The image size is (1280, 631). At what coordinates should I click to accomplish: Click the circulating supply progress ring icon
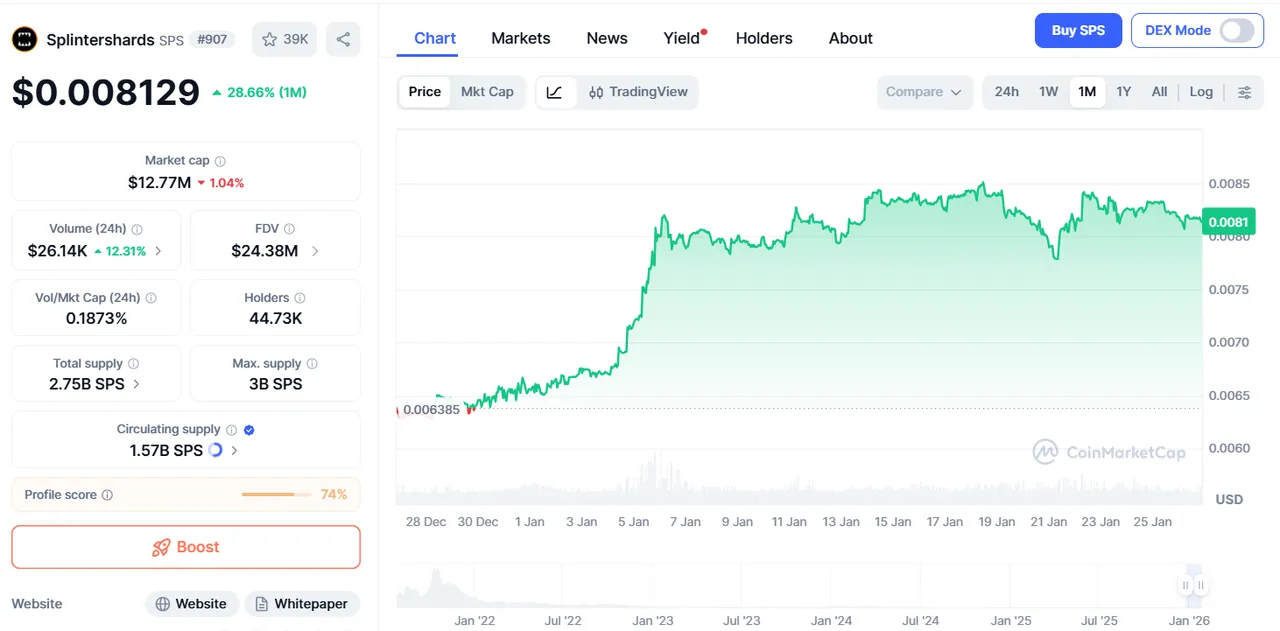tap(215, 451)
